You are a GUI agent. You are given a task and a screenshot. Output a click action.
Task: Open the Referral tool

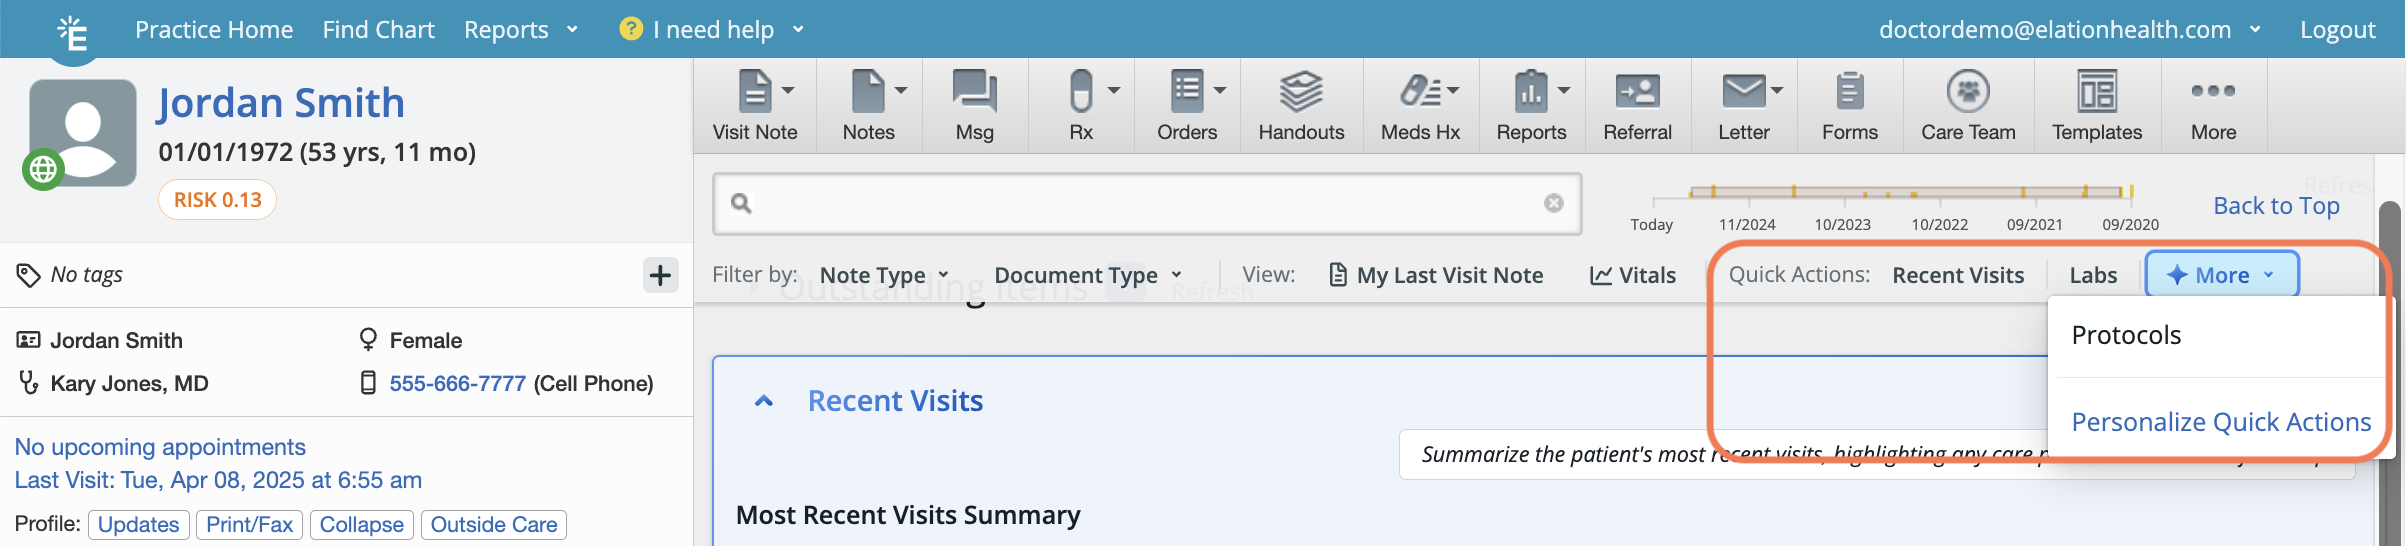1637,105
